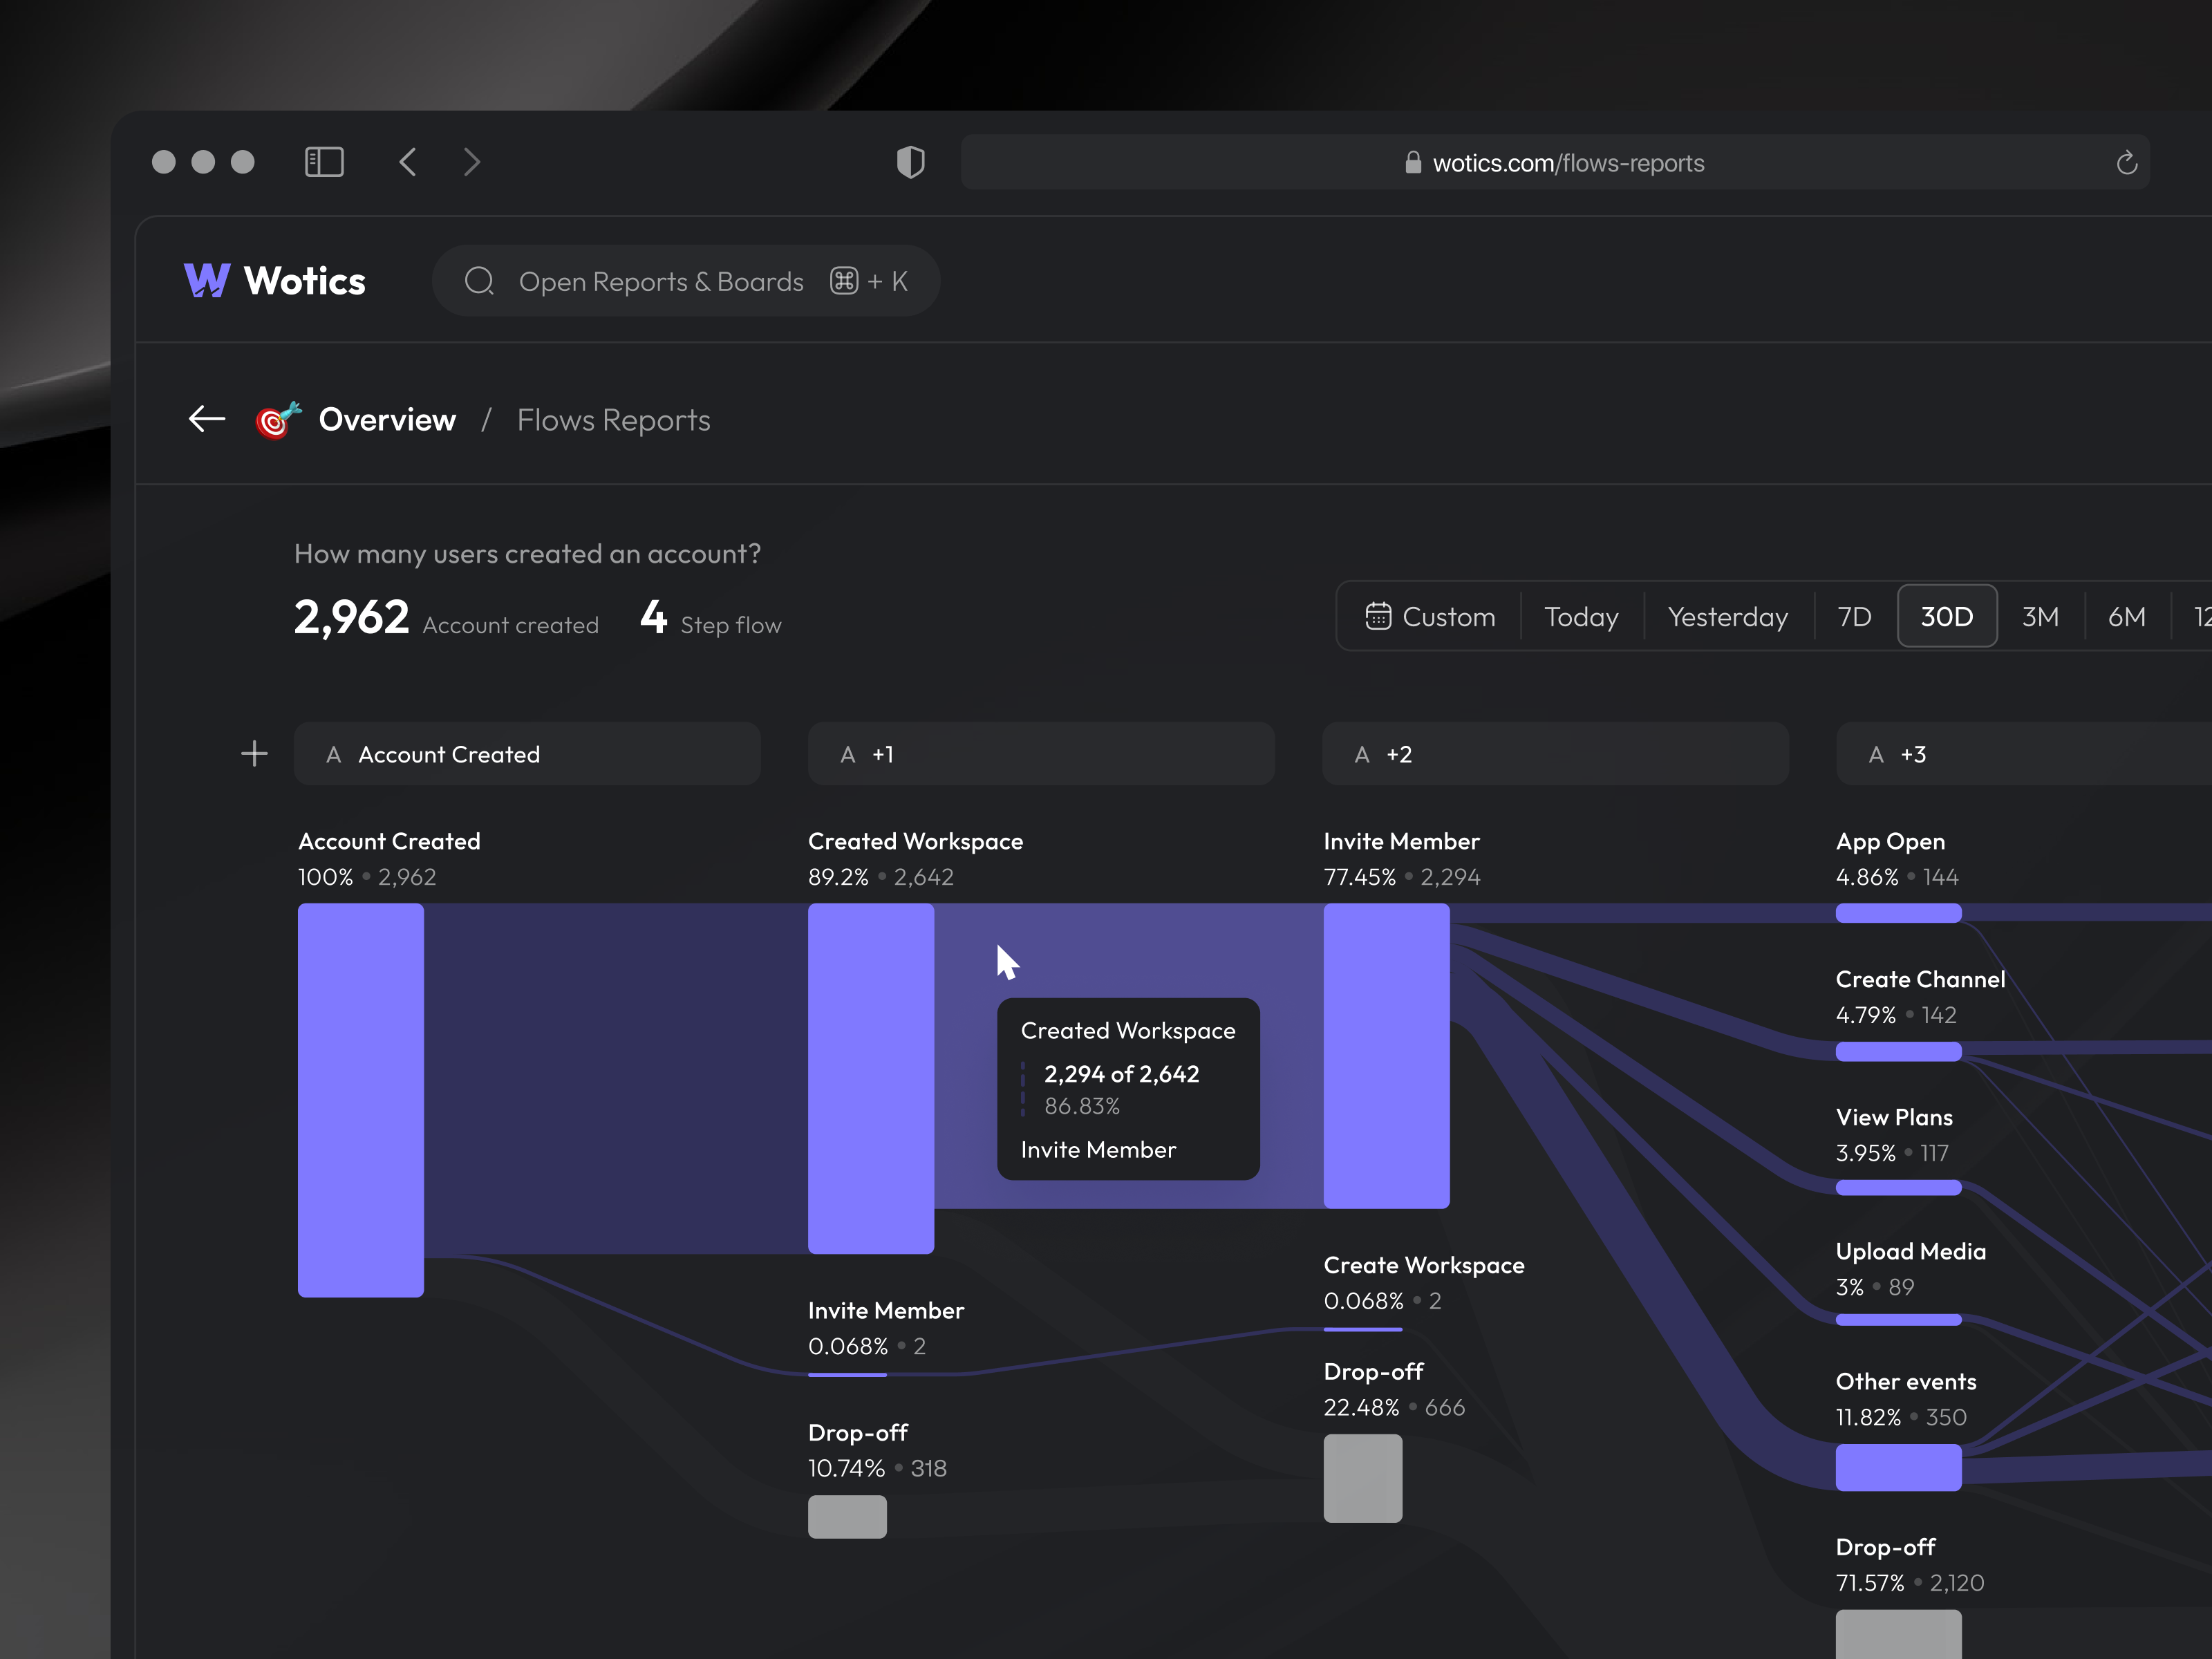Image resolution: width=2212 pixels, height=1659 pixels.
Task: Open search via the magnifier icon
Action: point(479,281)
